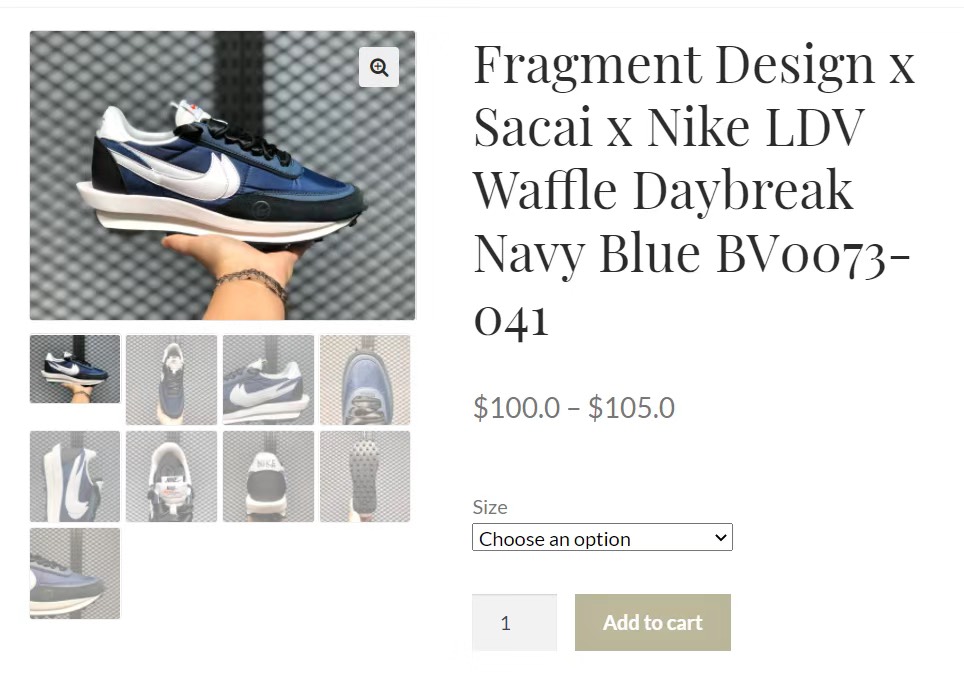Select the top-down toe view thumbnail
The height and width of the screenshot is (700, 964).
click(x=171, y=380)
